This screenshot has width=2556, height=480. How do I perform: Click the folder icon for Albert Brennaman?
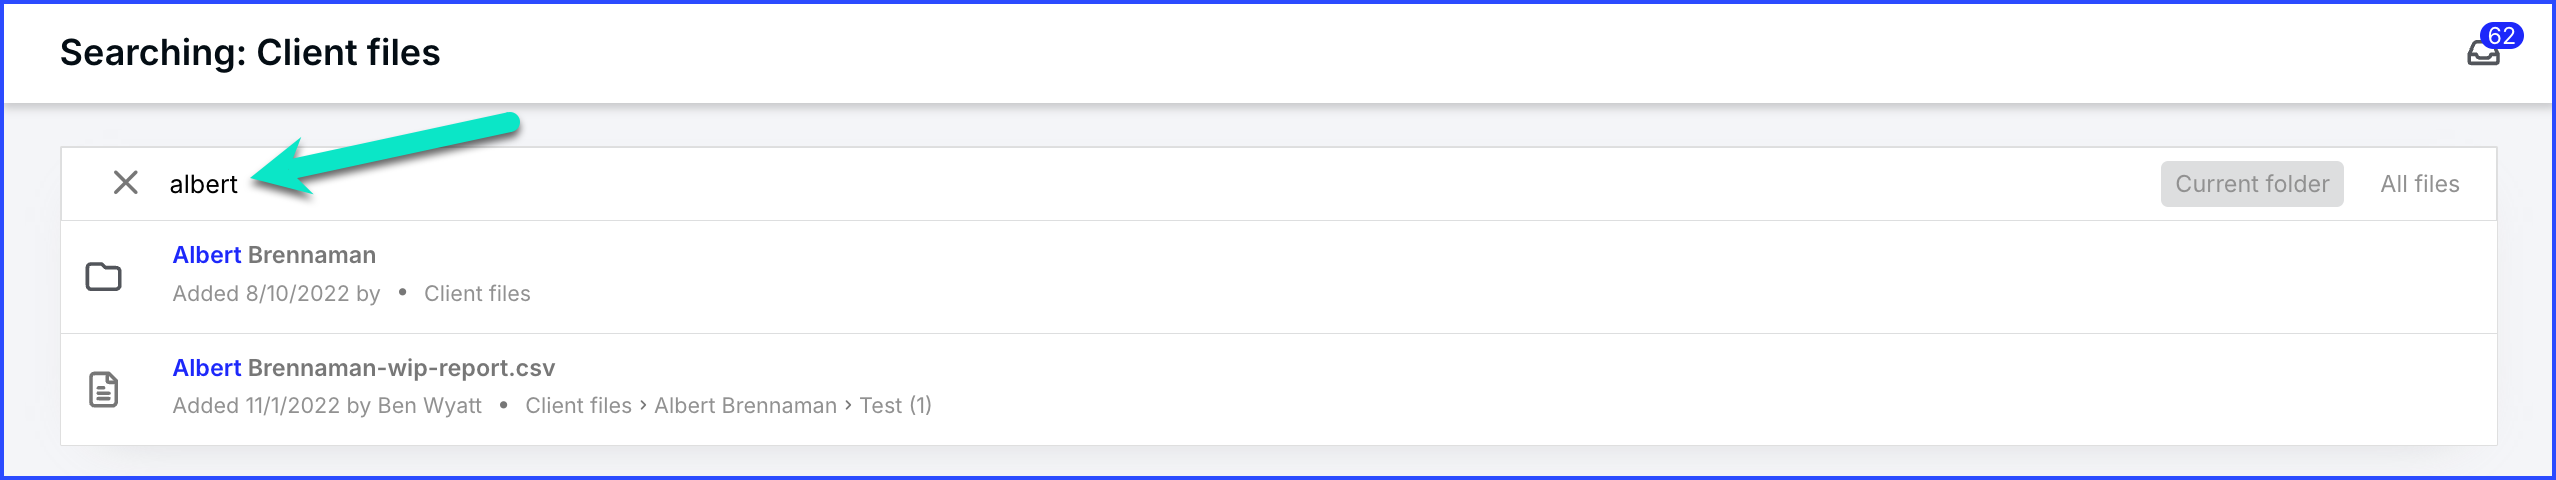pos(103,276)
